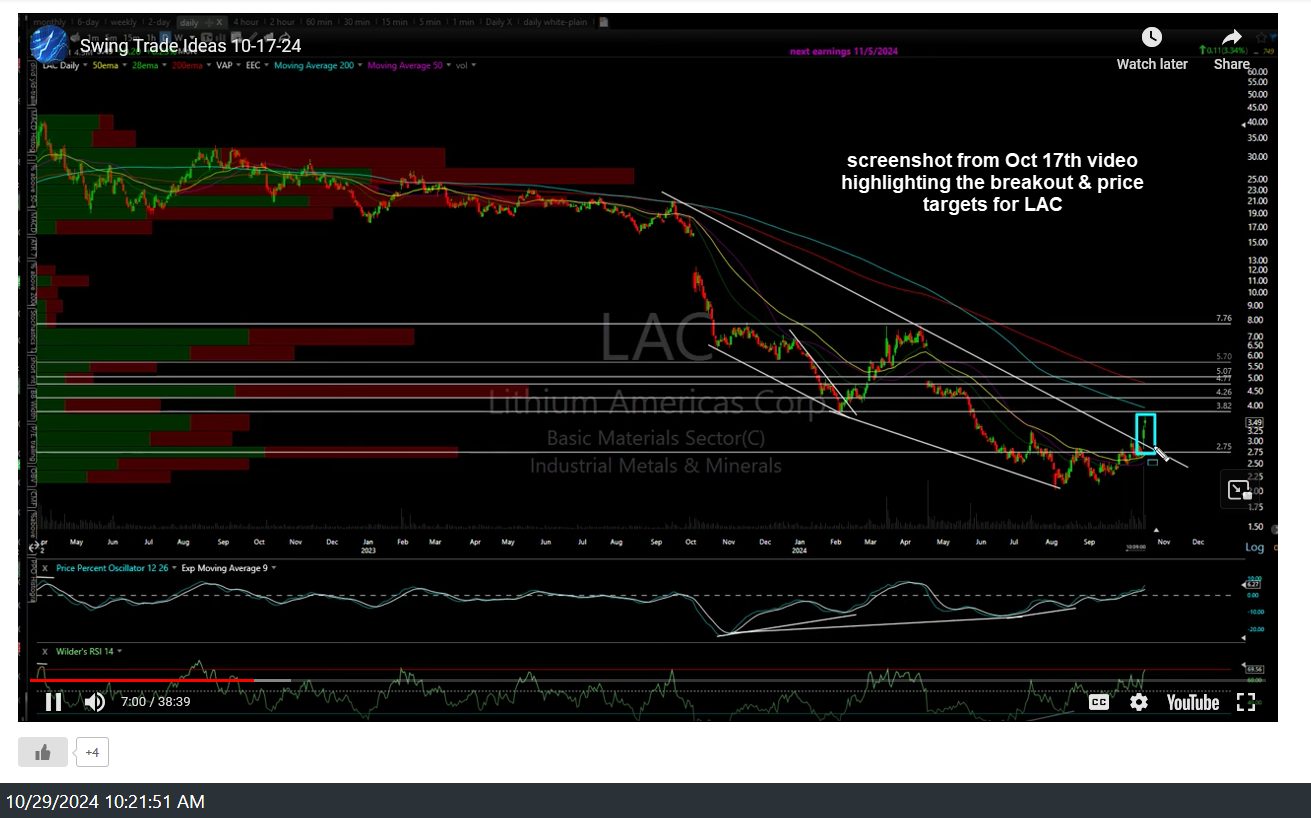Toggle closed captions on the video
1311x818 pixels.
pyautogui.click(x=1098, y=702)
